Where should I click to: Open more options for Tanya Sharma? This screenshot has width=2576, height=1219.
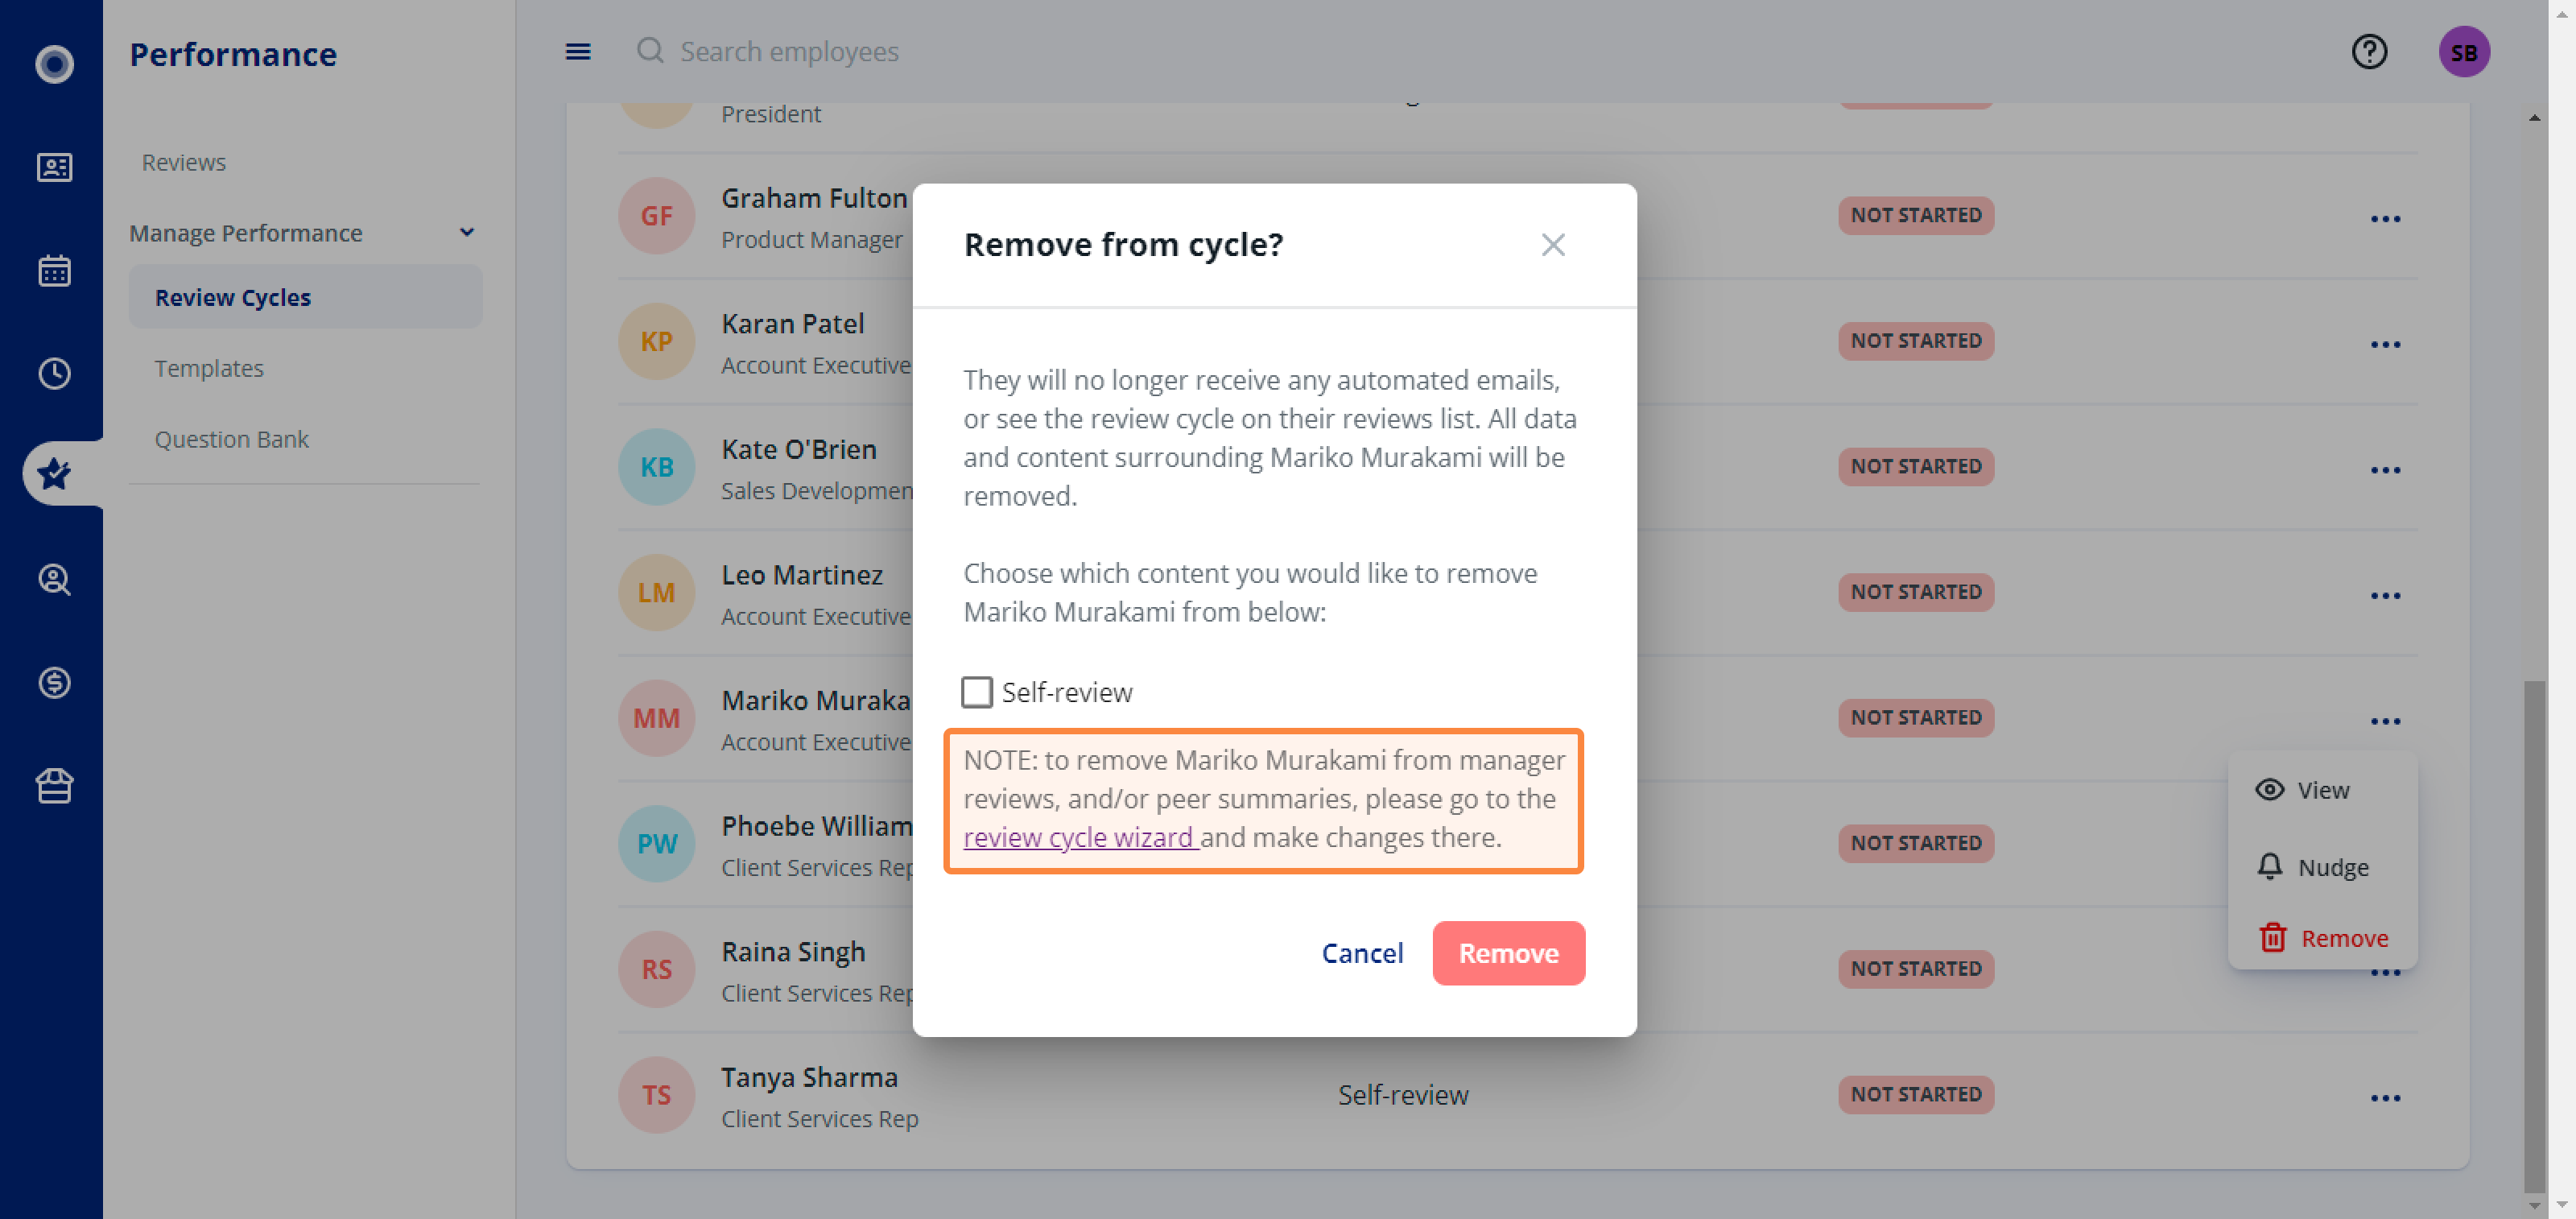click(x=2385, y=1098)
